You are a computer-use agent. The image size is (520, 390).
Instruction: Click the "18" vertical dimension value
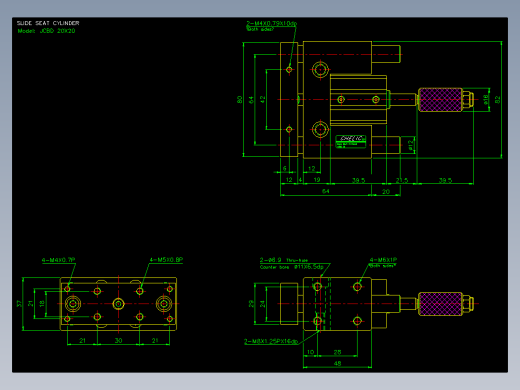42,304
